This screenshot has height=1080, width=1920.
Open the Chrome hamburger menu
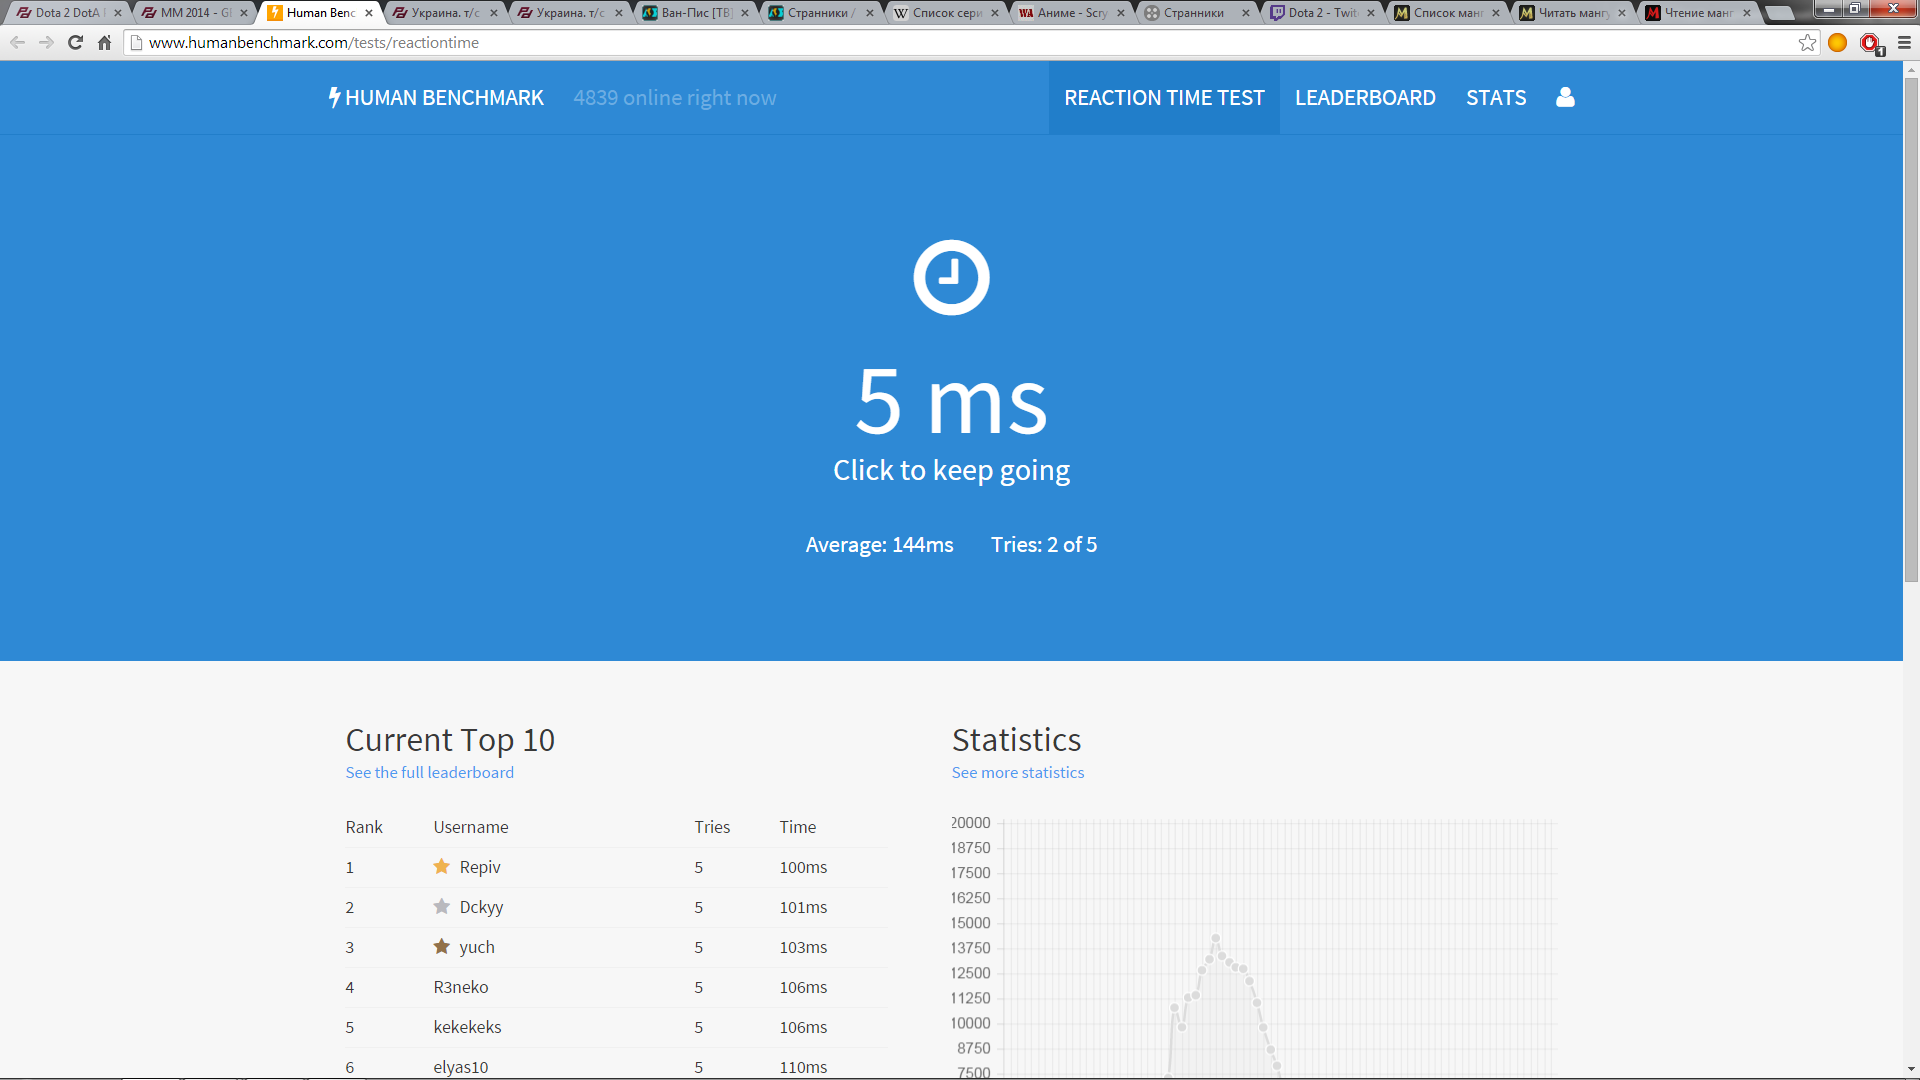1904,42
